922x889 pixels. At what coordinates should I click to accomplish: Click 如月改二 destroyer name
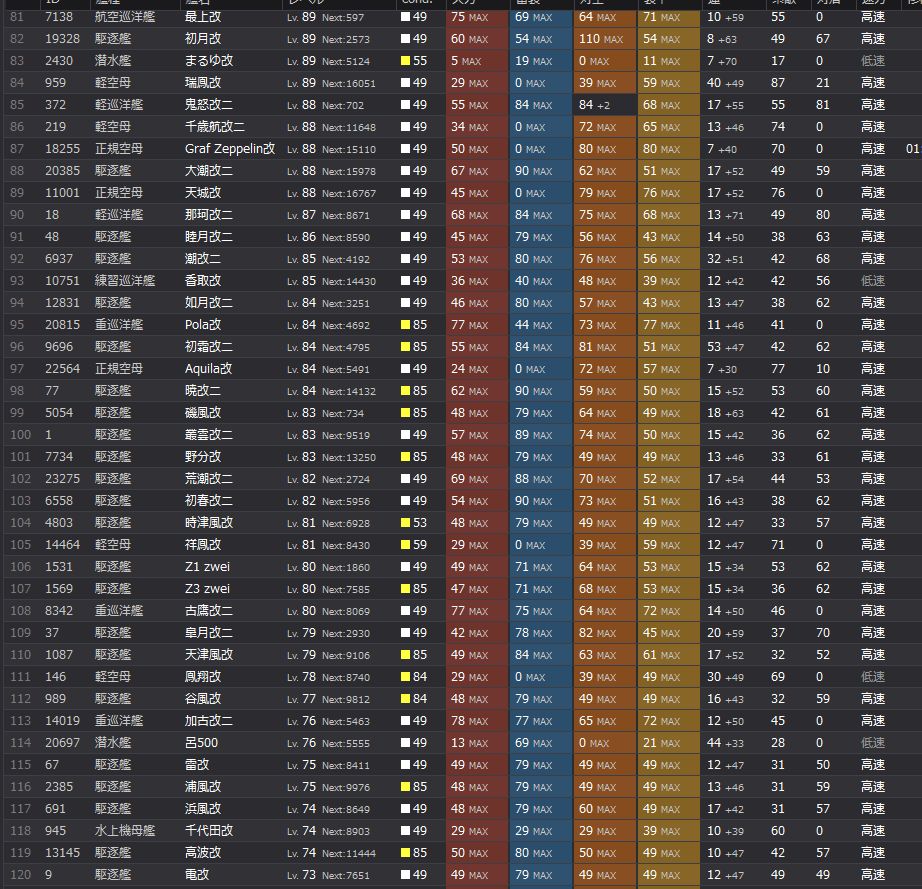click(209, 303)
